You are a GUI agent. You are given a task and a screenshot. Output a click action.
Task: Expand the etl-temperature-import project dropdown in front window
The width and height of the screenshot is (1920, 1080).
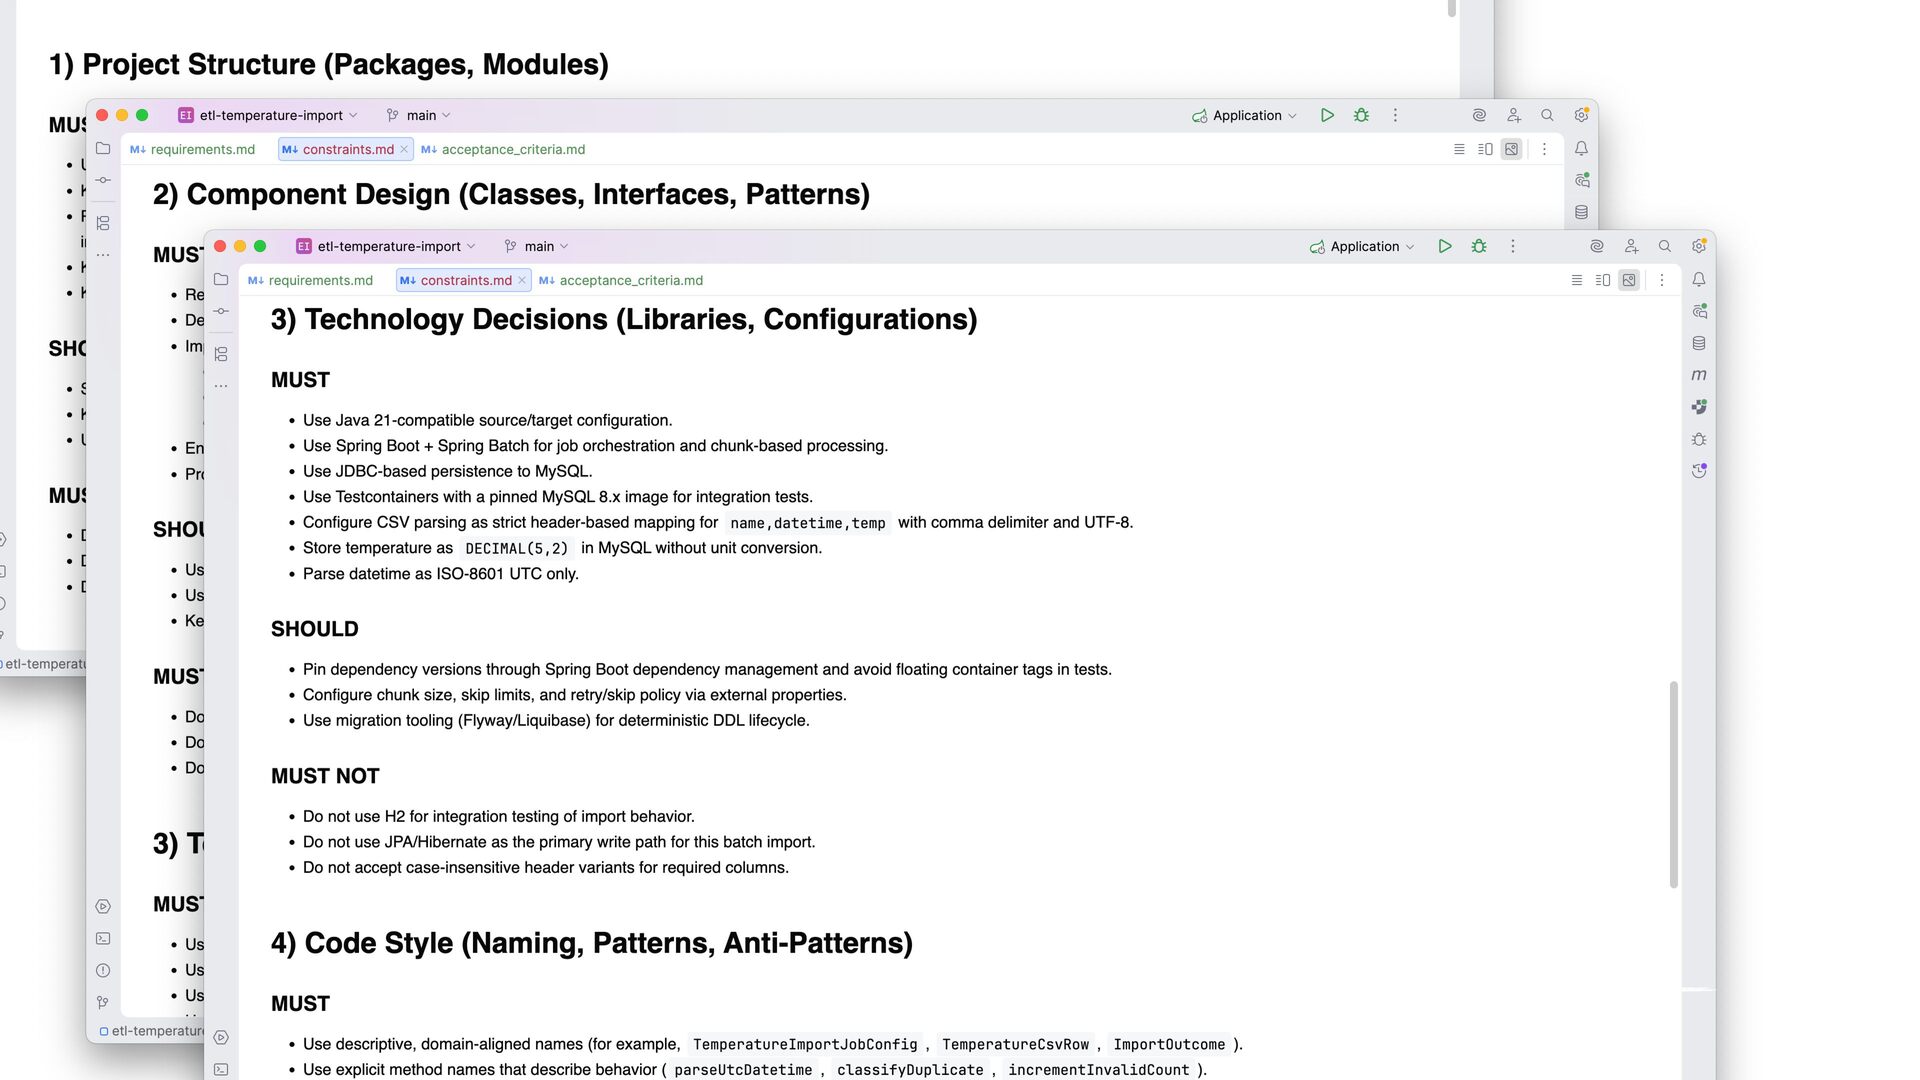[x=387, y=246]
